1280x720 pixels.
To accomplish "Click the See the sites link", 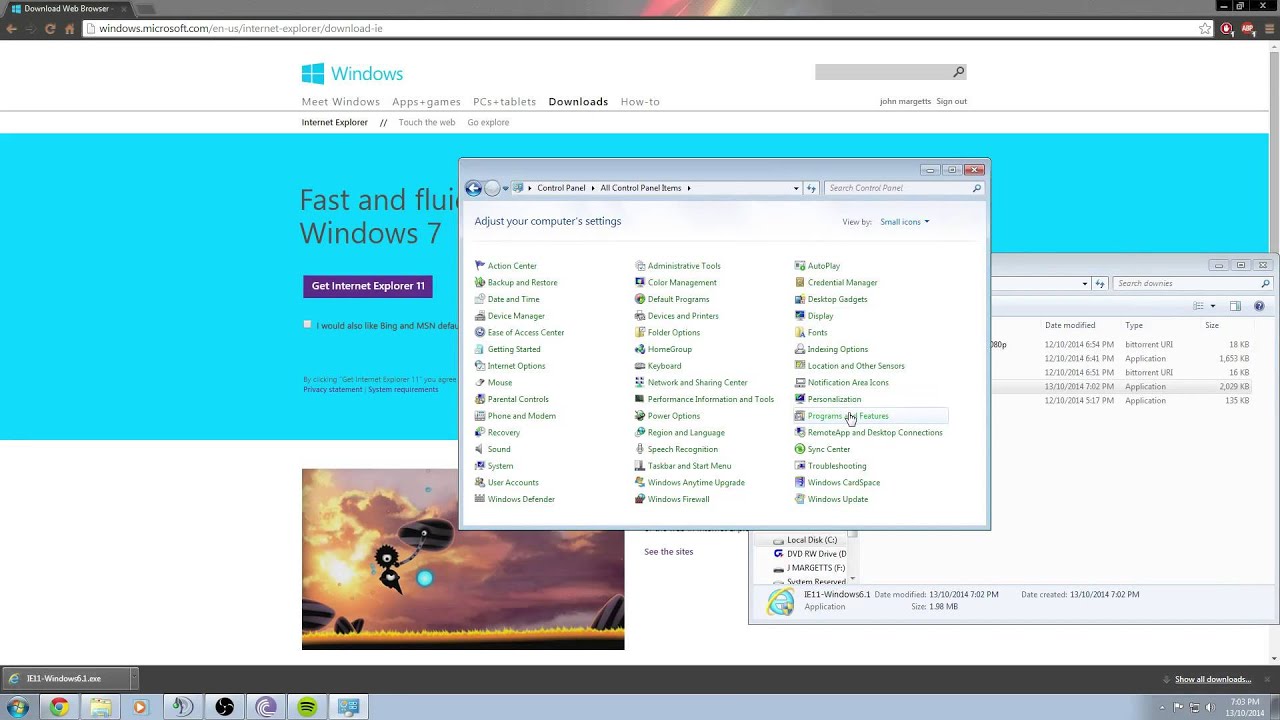I will pyautogui.click(x=668, y=552).
